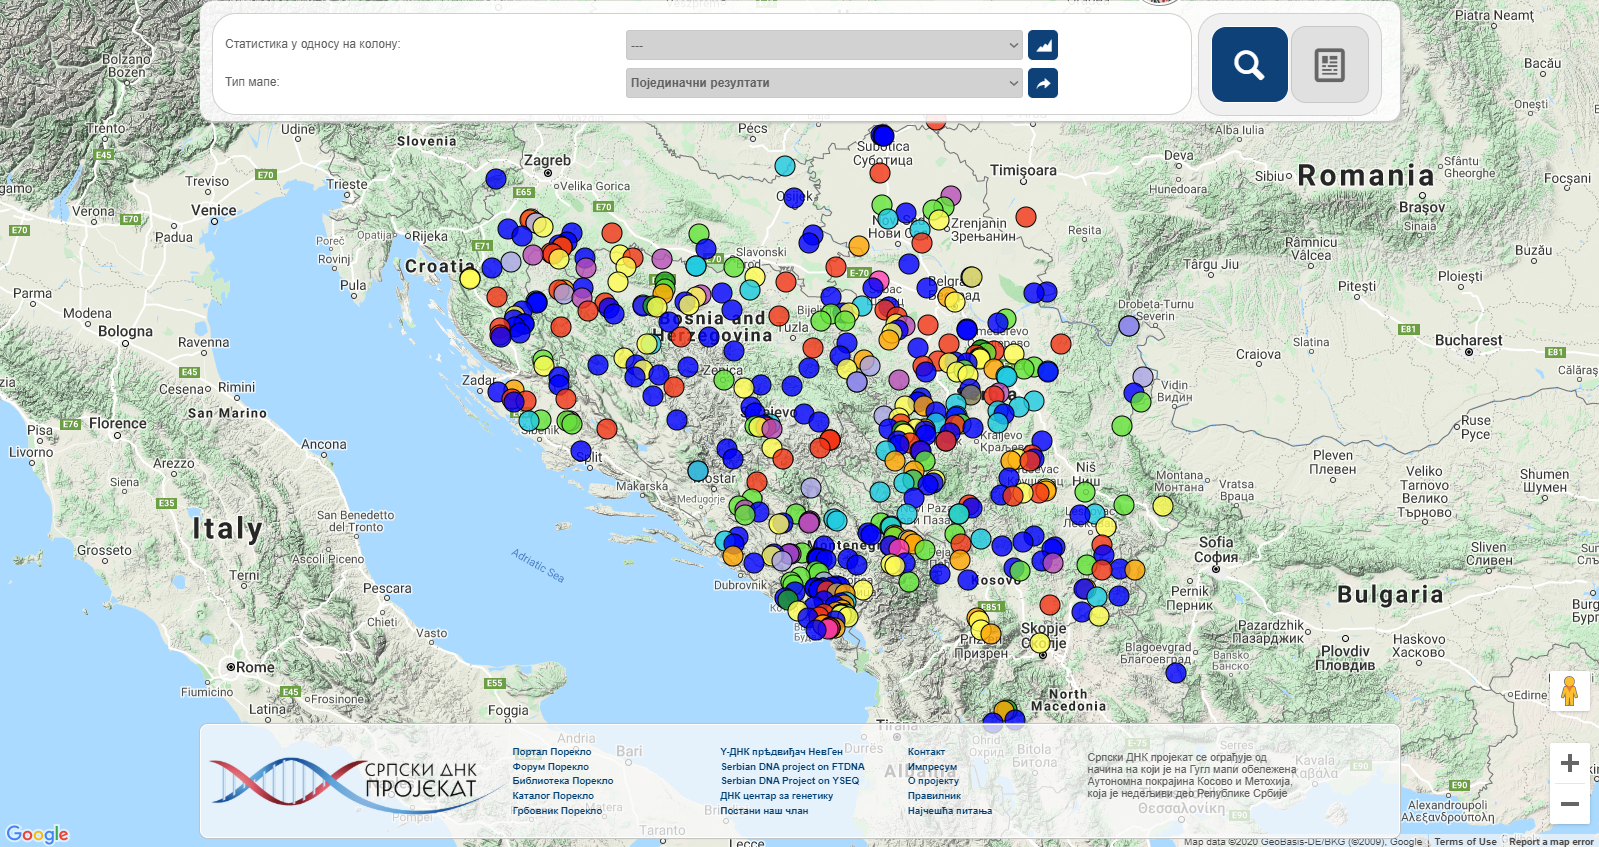
Task: Click the cyan marker north of Osijek
Action: coord(785,166)
